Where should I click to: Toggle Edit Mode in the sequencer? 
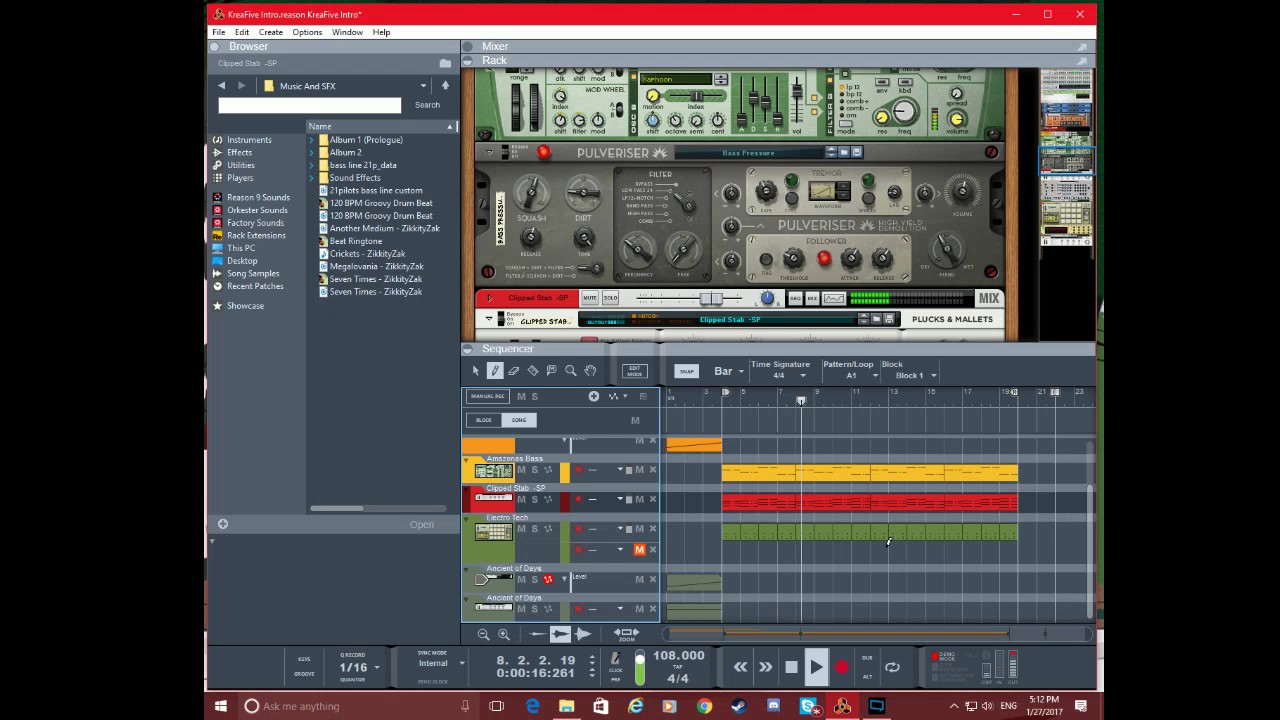point(634,371)
